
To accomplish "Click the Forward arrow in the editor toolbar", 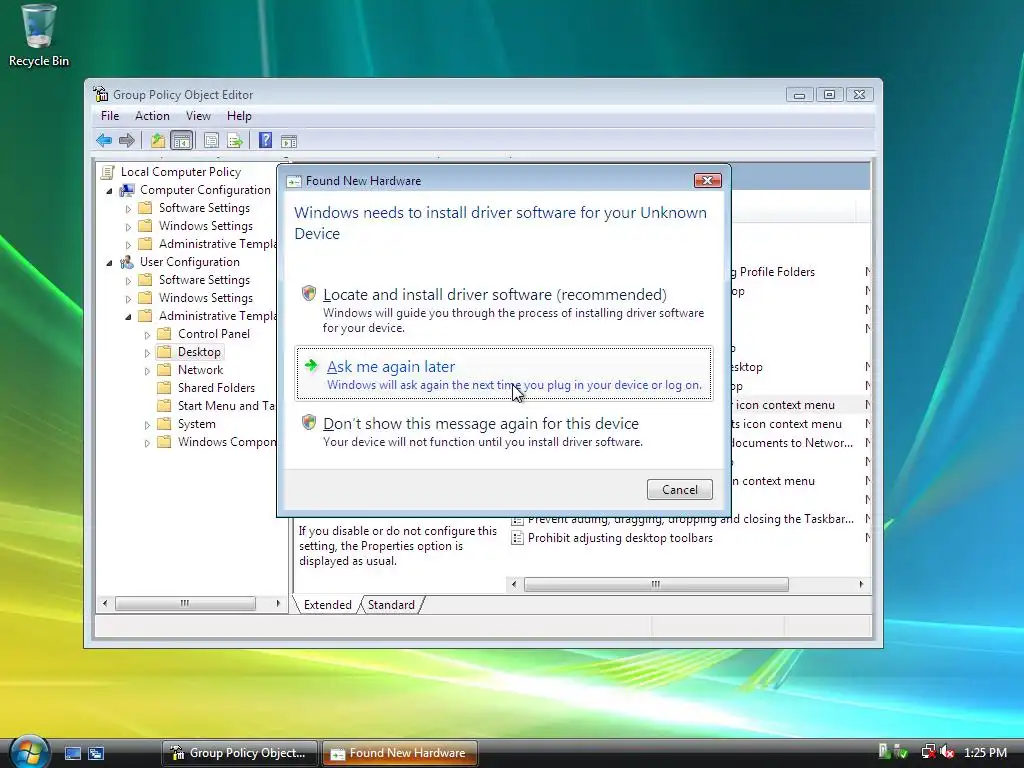I will (x=127, y=140).
